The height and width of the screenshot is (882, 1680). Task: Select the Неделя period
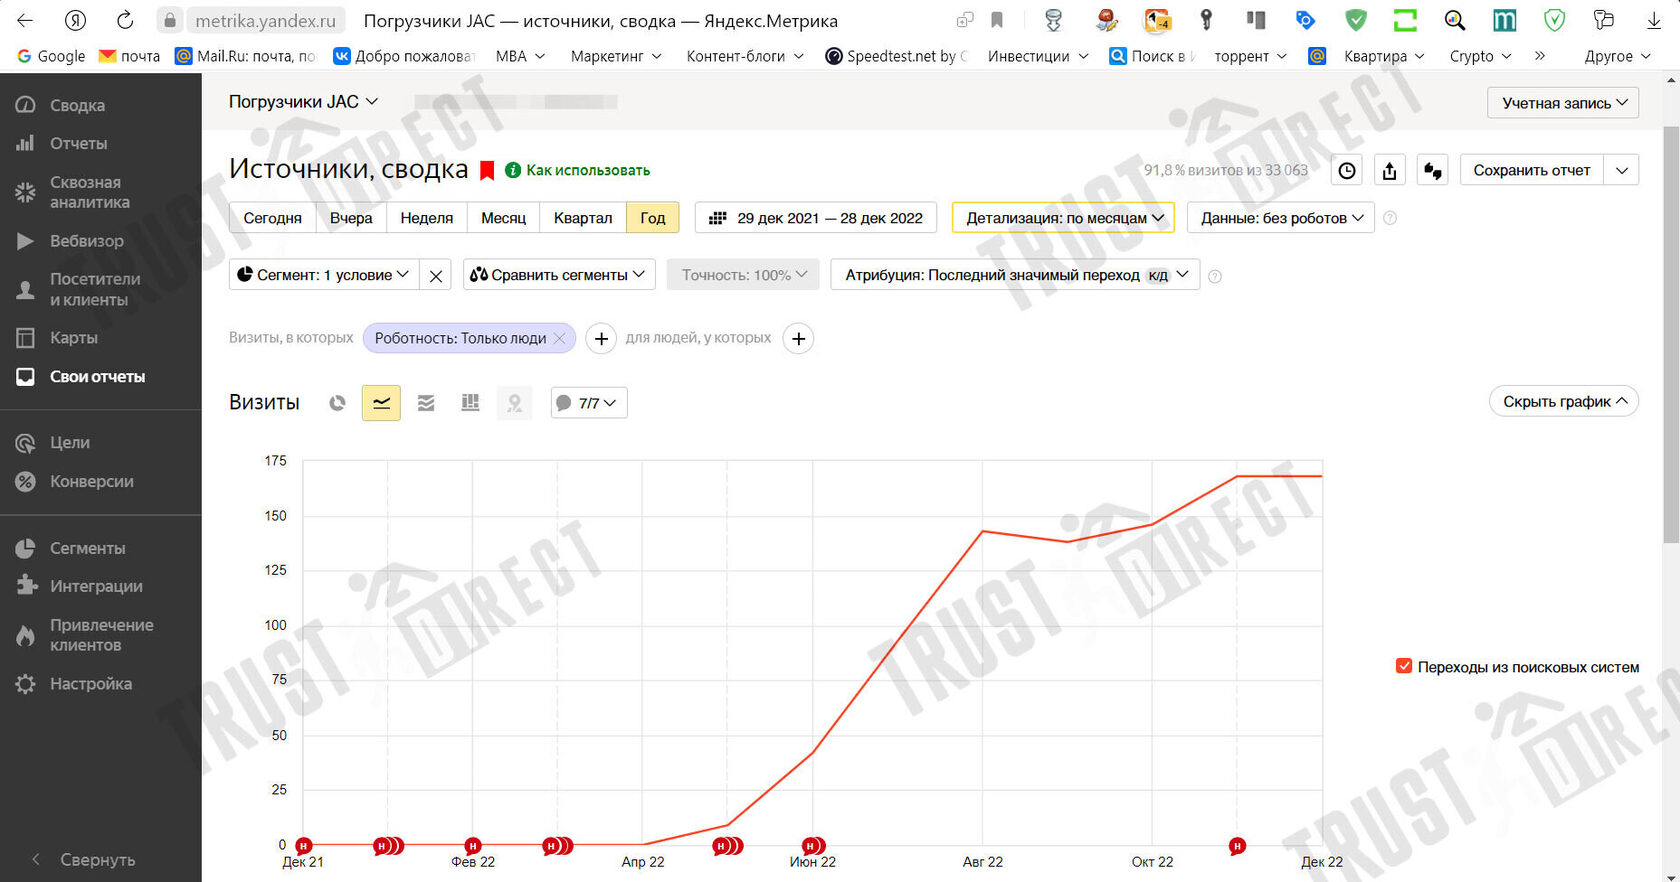427,218
